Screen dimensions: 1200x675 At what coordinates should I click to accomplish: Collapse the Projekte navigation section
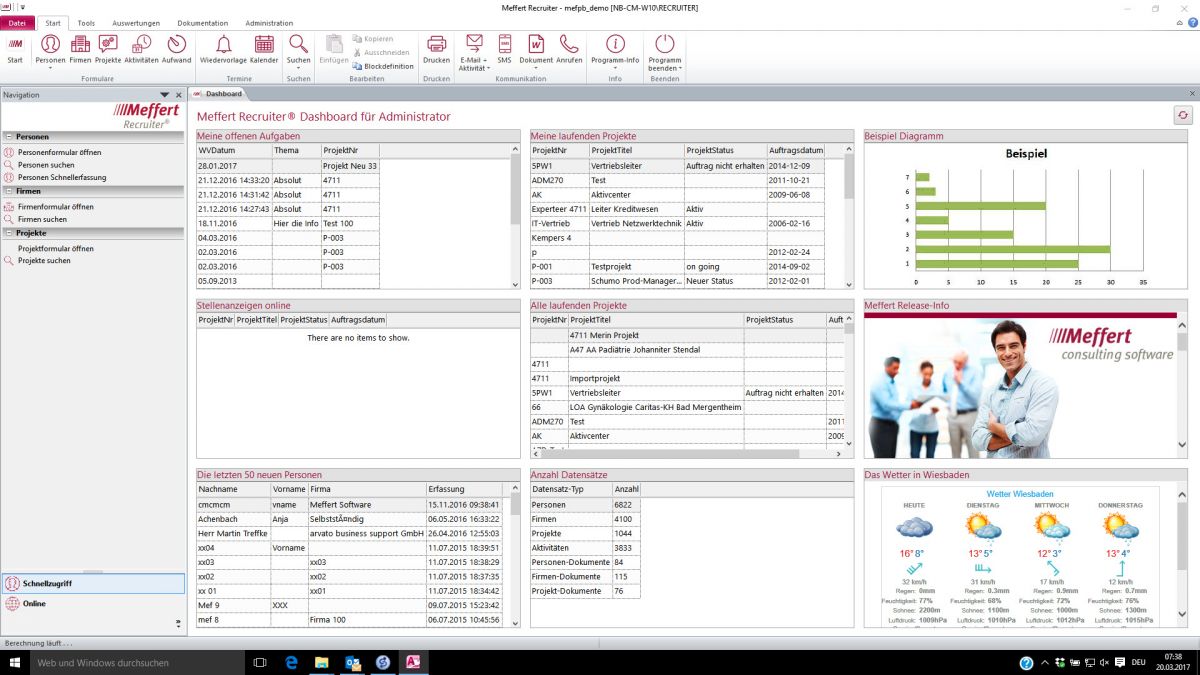(8, 233)
